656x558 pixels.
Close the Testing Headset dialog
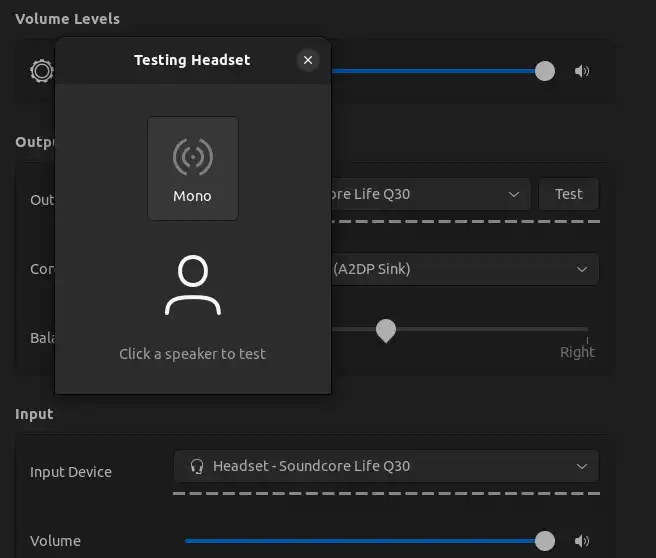tap(308, 60)
